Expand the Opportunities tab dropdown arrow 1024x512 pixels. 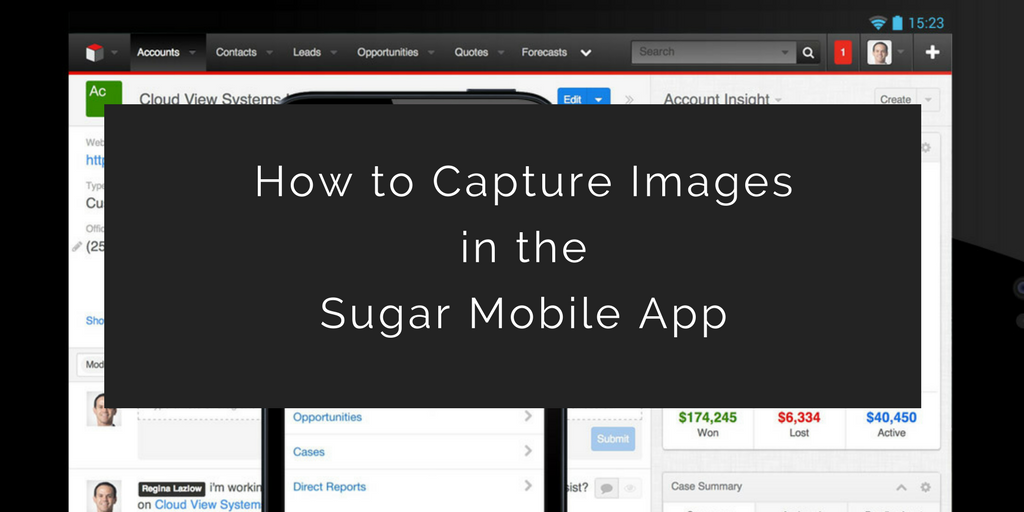click(x=431, y=52)
